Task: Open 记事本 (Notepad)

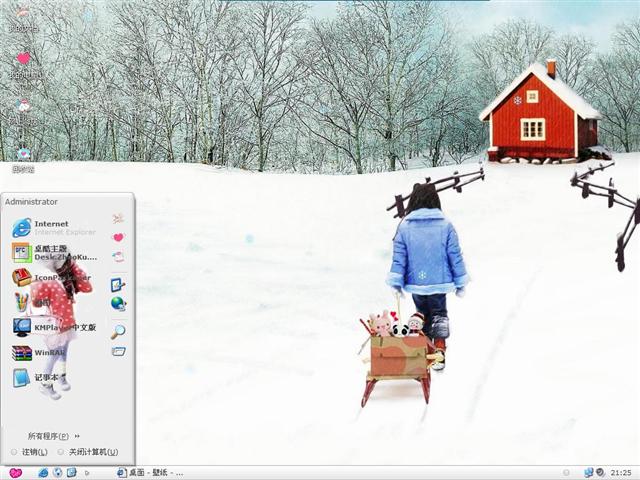Action: [x=37, y=378]
